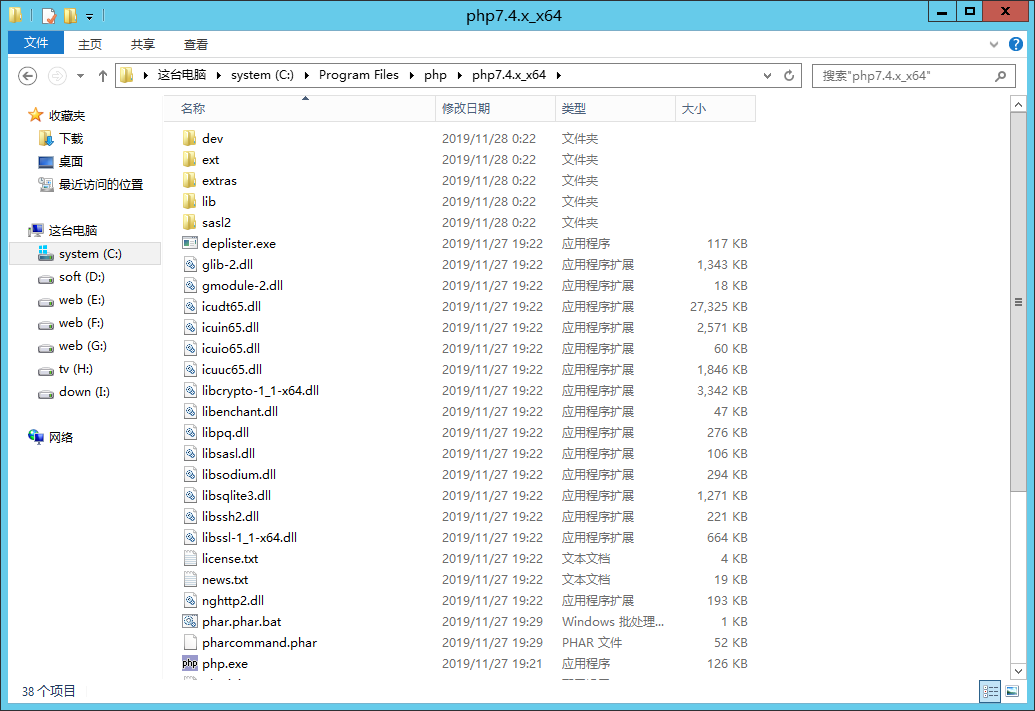
Task: Collapse the ribbon with the chevron arrow
Action: coord(992,44)
